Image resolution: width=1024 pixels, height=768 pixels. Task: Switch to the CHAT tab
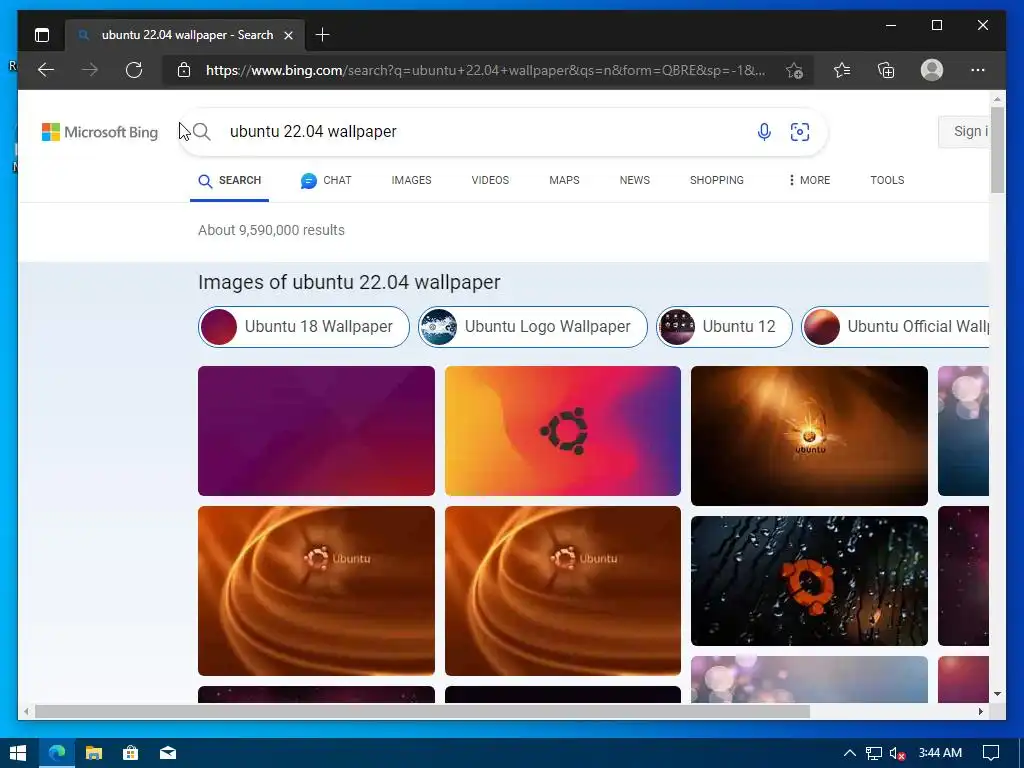coord(326,180)
